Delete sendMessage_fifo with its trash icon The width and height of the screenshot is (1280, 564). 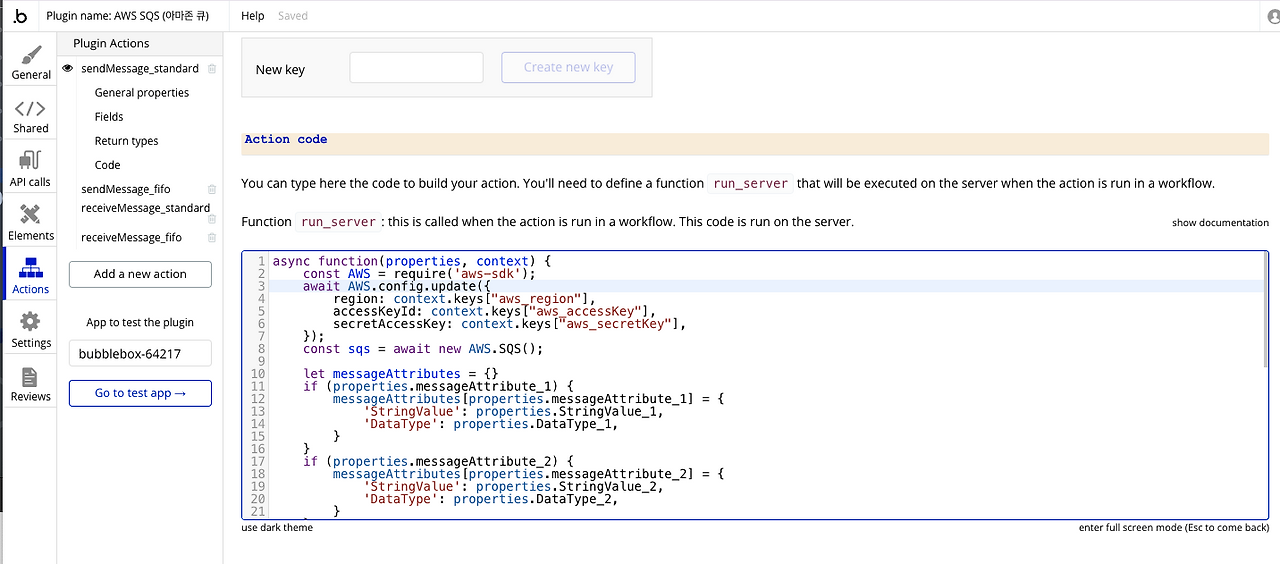[212, 189]
